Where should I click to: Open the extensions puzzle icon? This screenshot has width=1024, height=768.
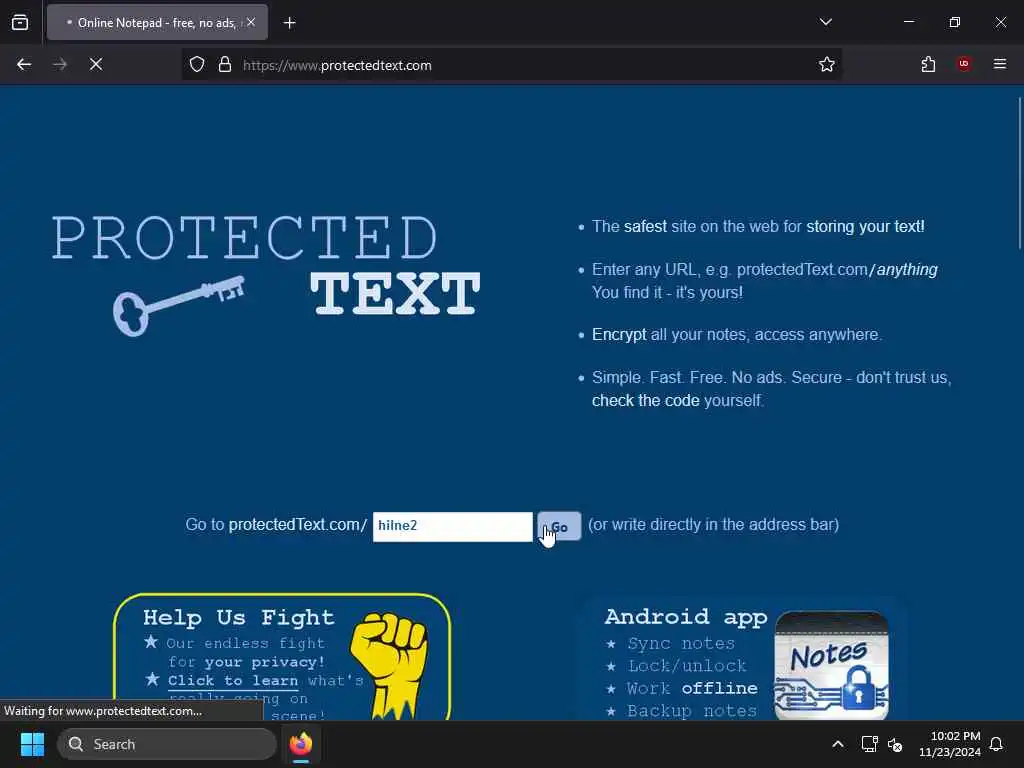click(x=928, y=64)
